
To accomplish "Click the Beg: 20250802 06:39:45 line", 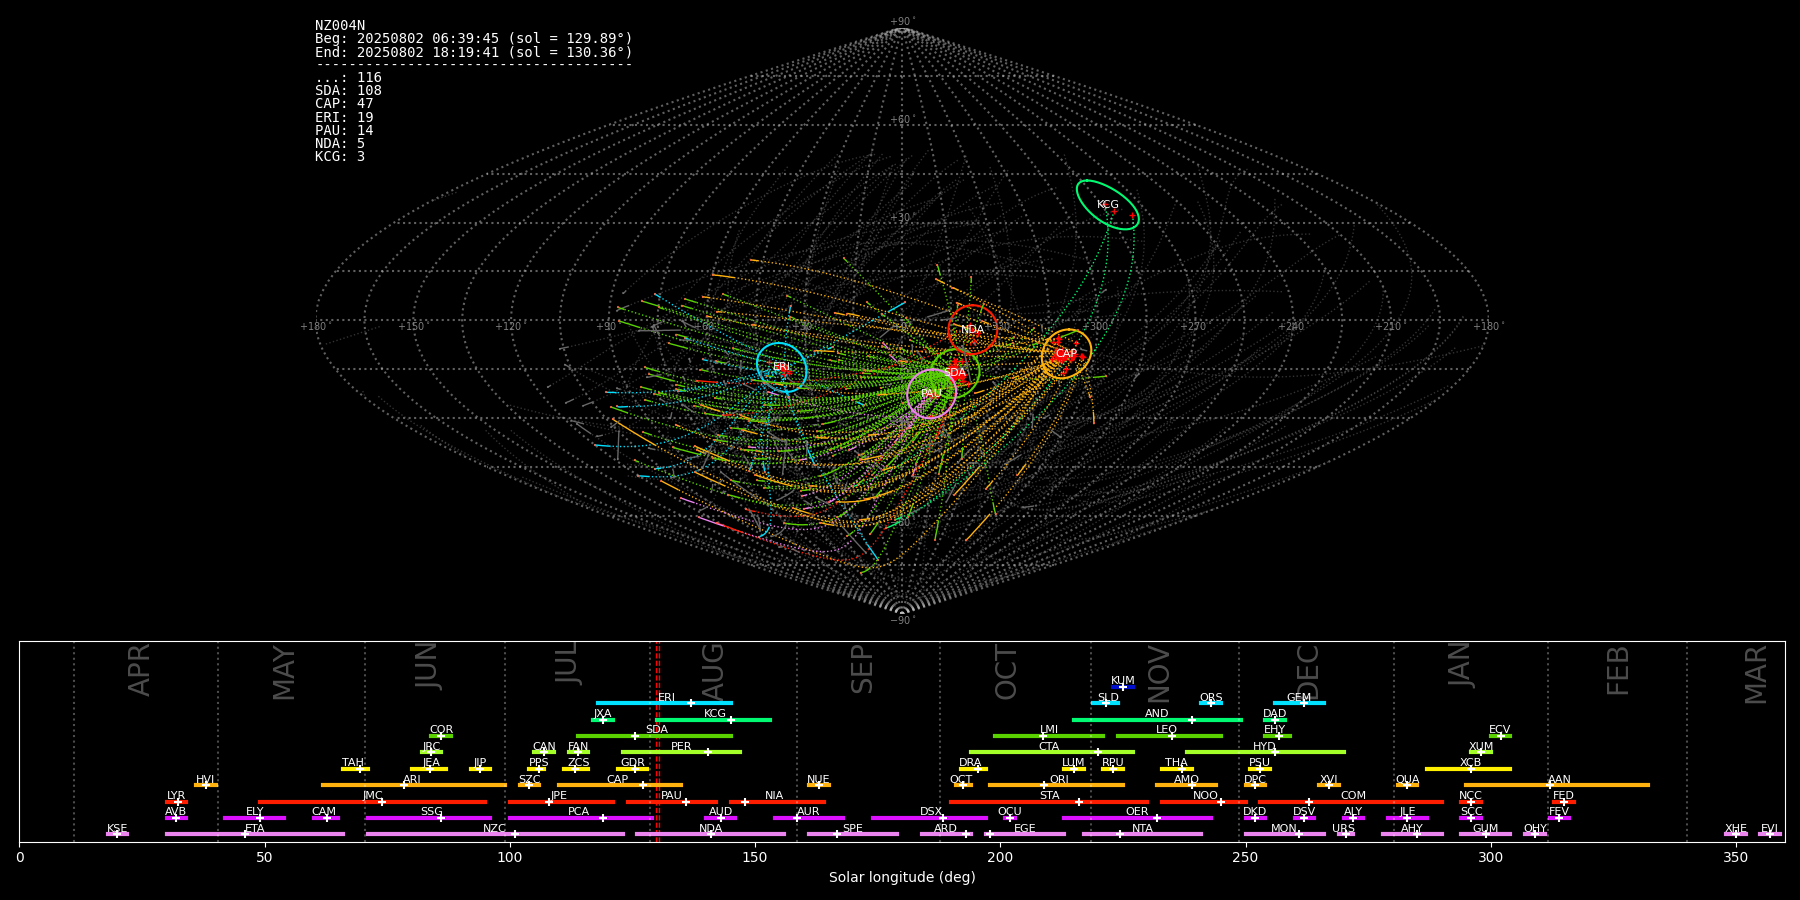I will (x=474, y=39).
